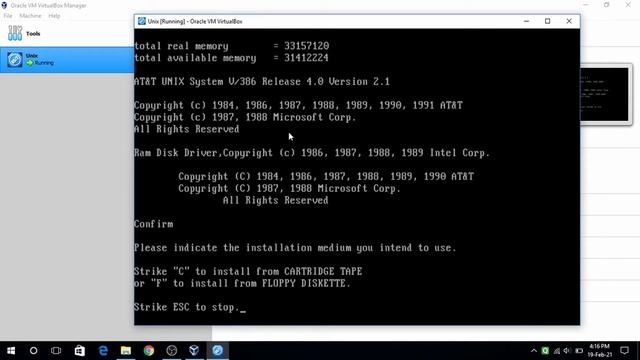The width and height of the screenshot is (640, 360).
Task: Launch Microsoft Edge from the taskbar
Action: coord(103,351)
